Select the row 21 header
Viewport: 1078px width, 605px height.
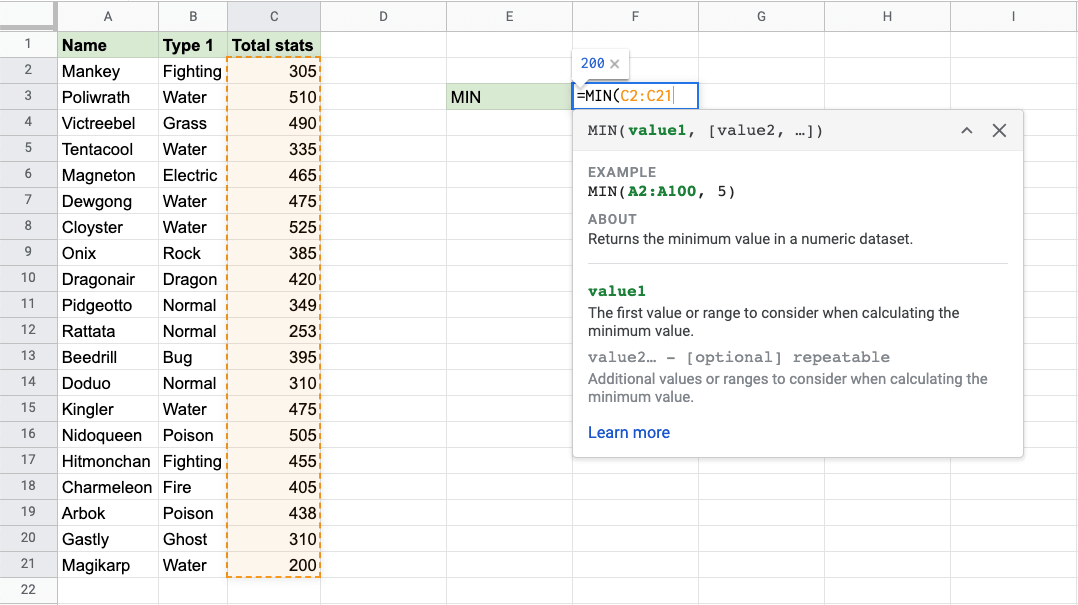coord(28,565)
